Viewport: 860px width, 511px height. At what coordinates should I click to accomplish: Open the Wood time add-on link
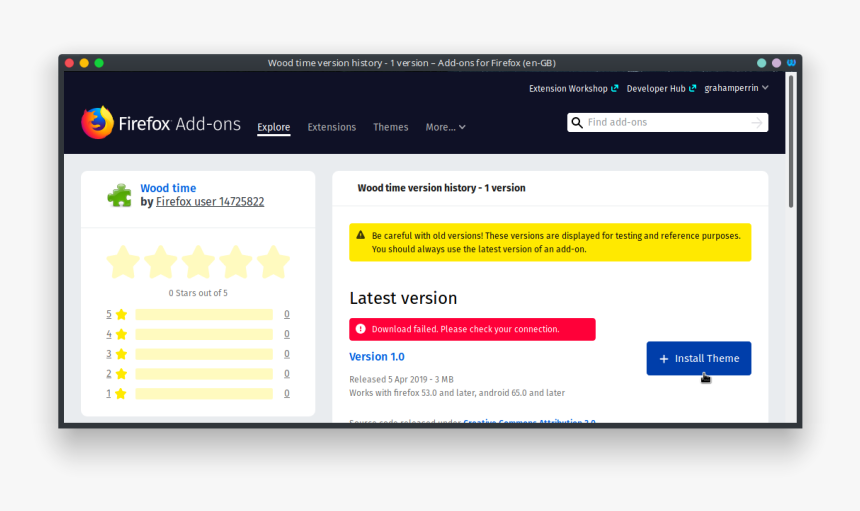pos(168,188)
